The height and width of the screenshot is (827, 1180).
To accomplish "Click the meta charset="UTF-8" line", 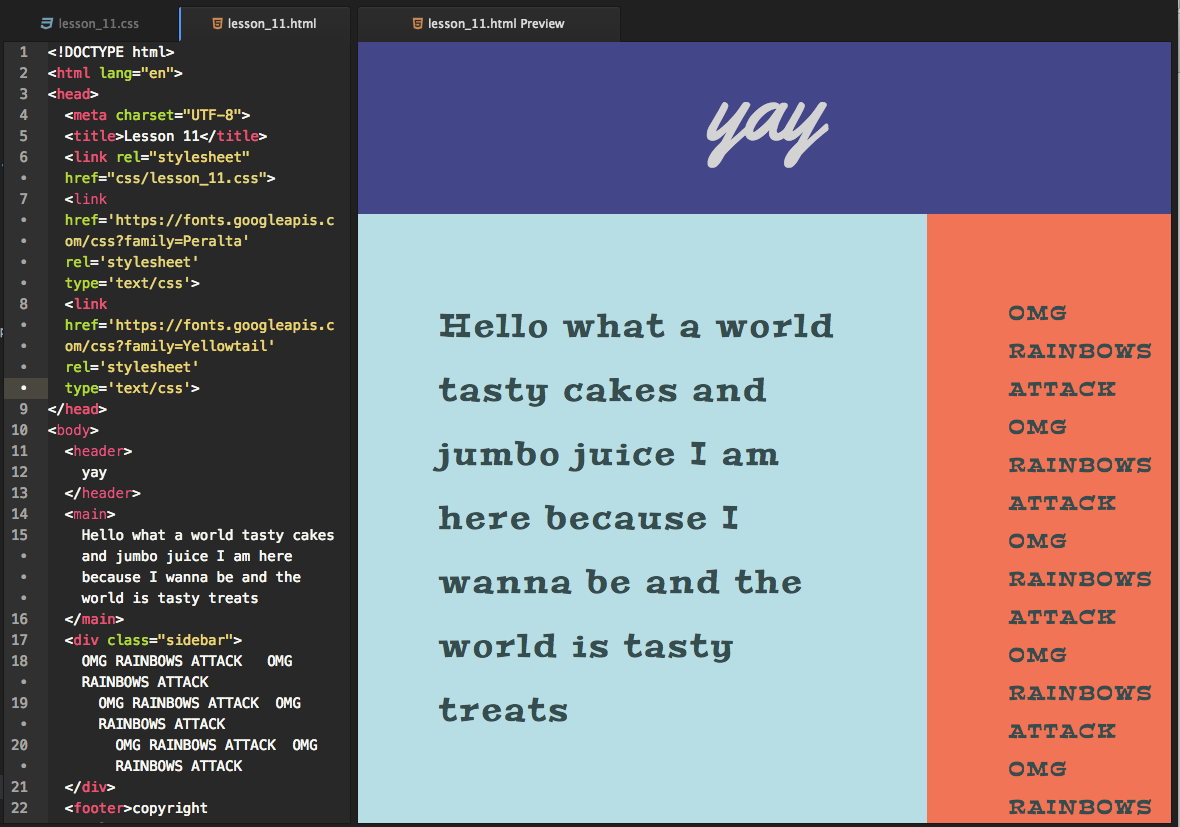I will coord(157,115).
